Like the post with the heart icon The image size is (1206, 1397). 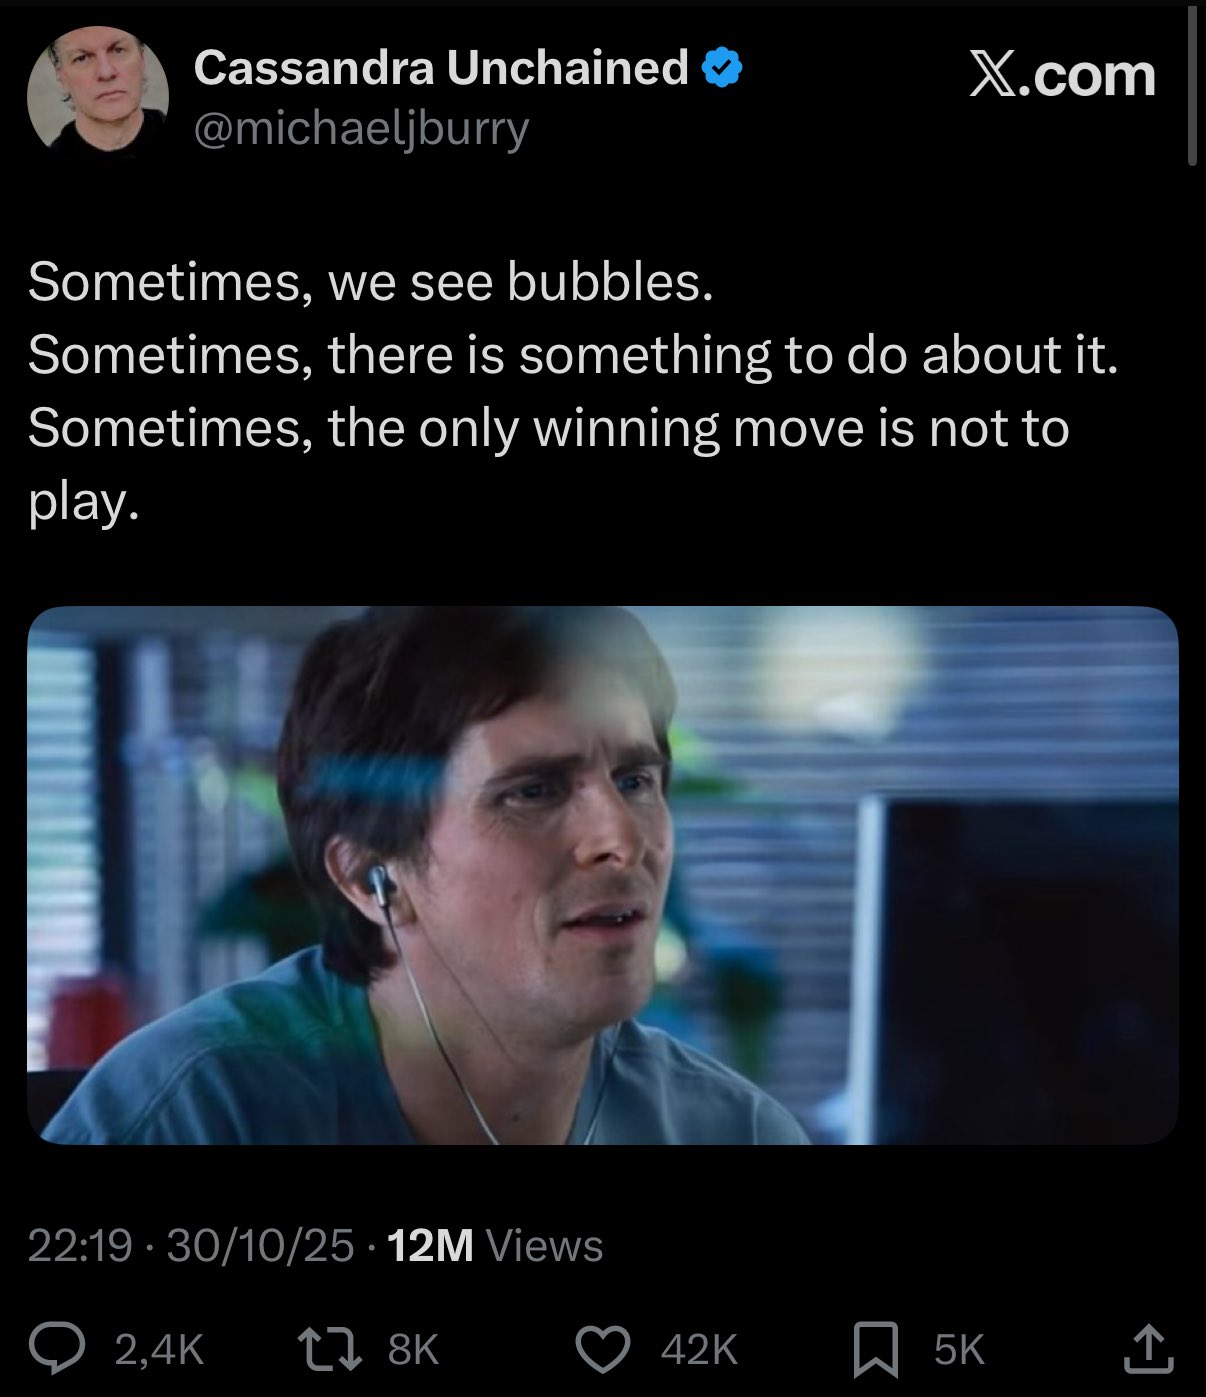click(x=604, y=1349)
